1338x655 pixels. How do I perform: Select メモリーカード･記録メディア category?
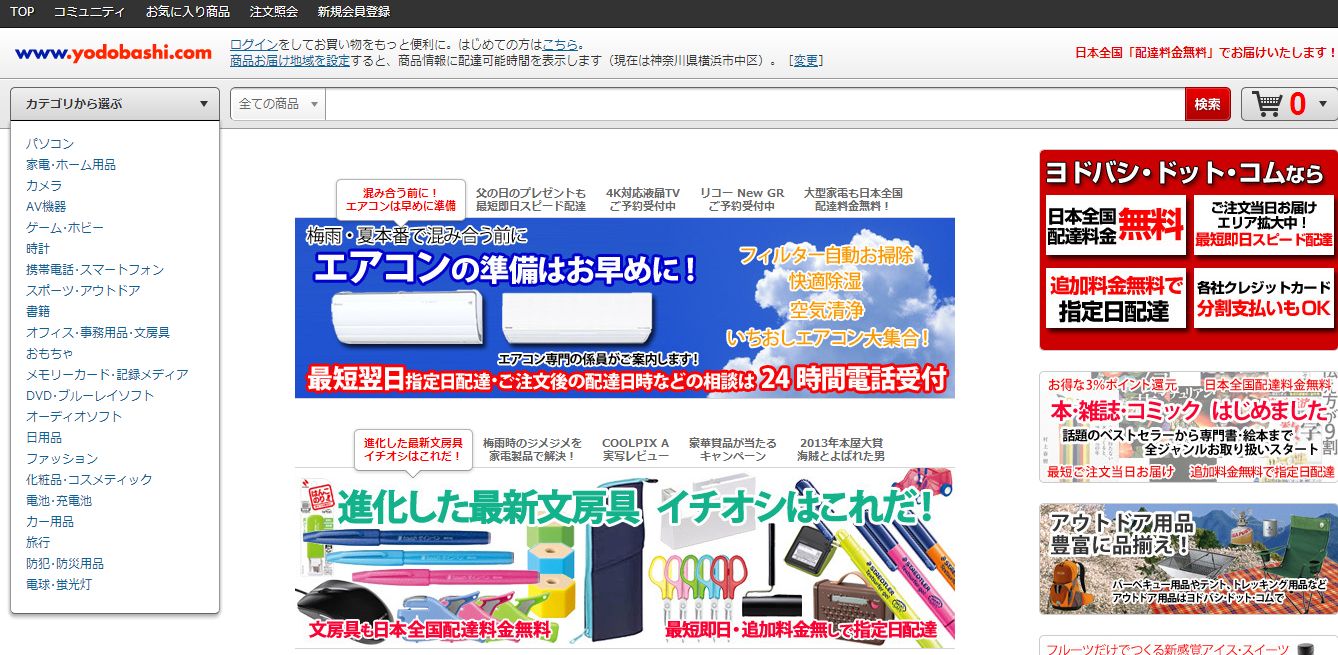107,375
